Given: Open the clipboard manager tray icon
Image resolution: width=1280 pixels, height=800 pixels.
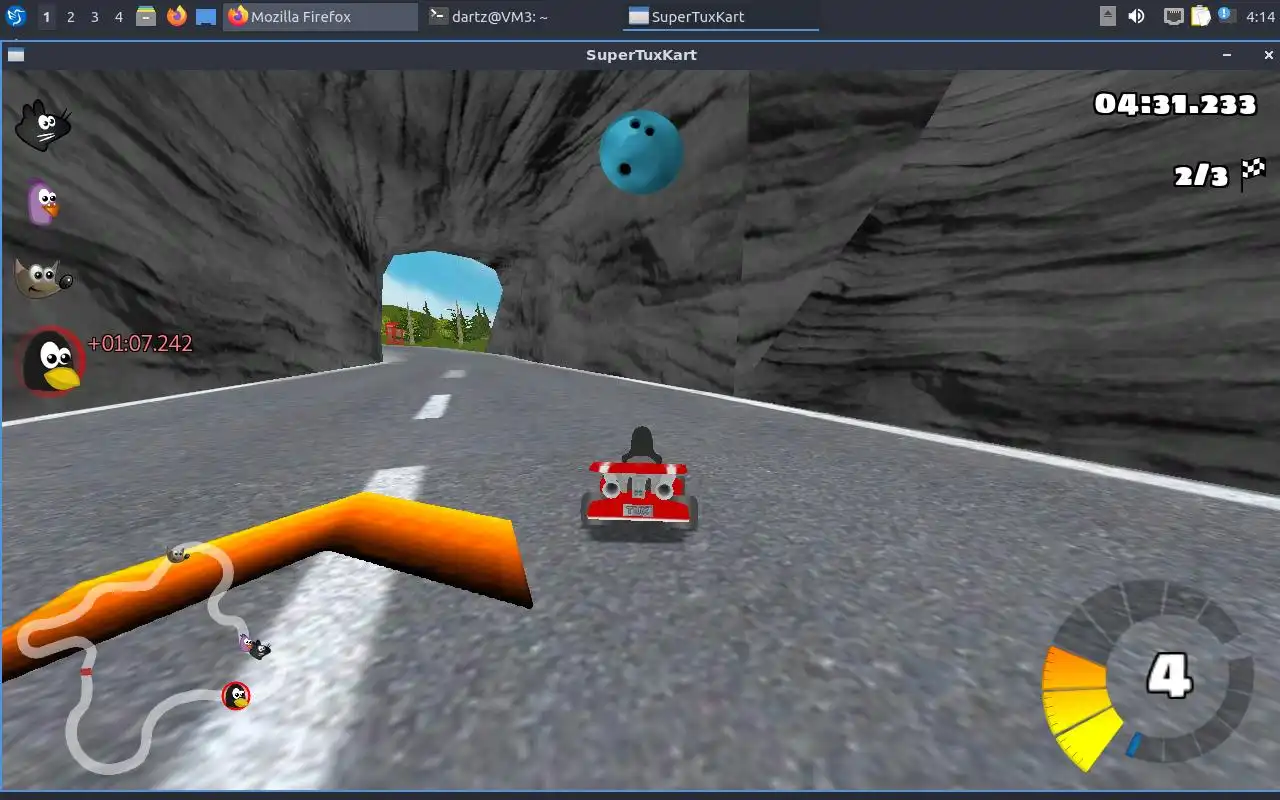Looking at the screenshot, I should click(x=1200, y=16).
